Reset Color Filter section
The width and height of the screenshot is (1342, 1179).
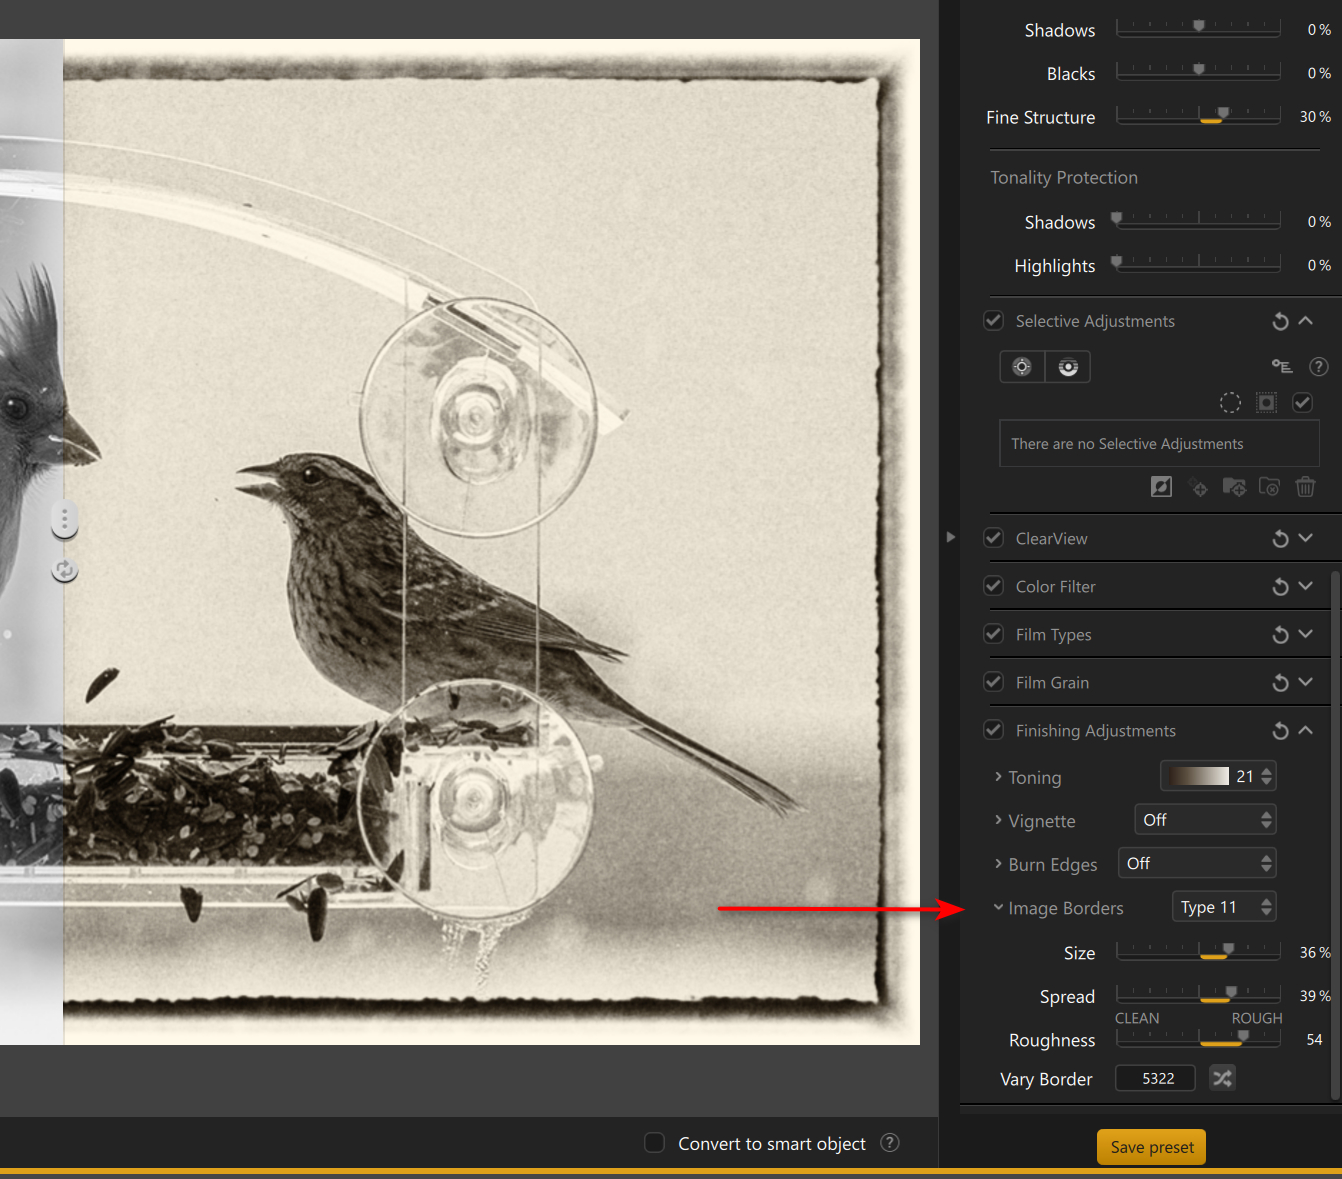click(x=1280, y=587)
